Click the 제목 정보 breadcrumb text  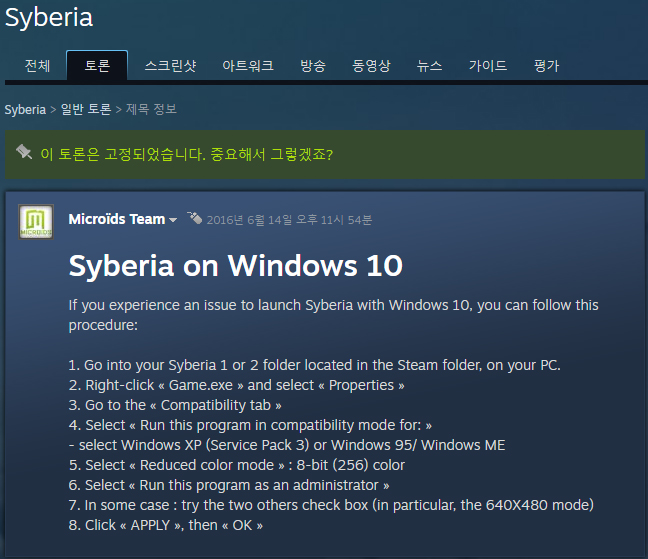(x=151, y=109)
